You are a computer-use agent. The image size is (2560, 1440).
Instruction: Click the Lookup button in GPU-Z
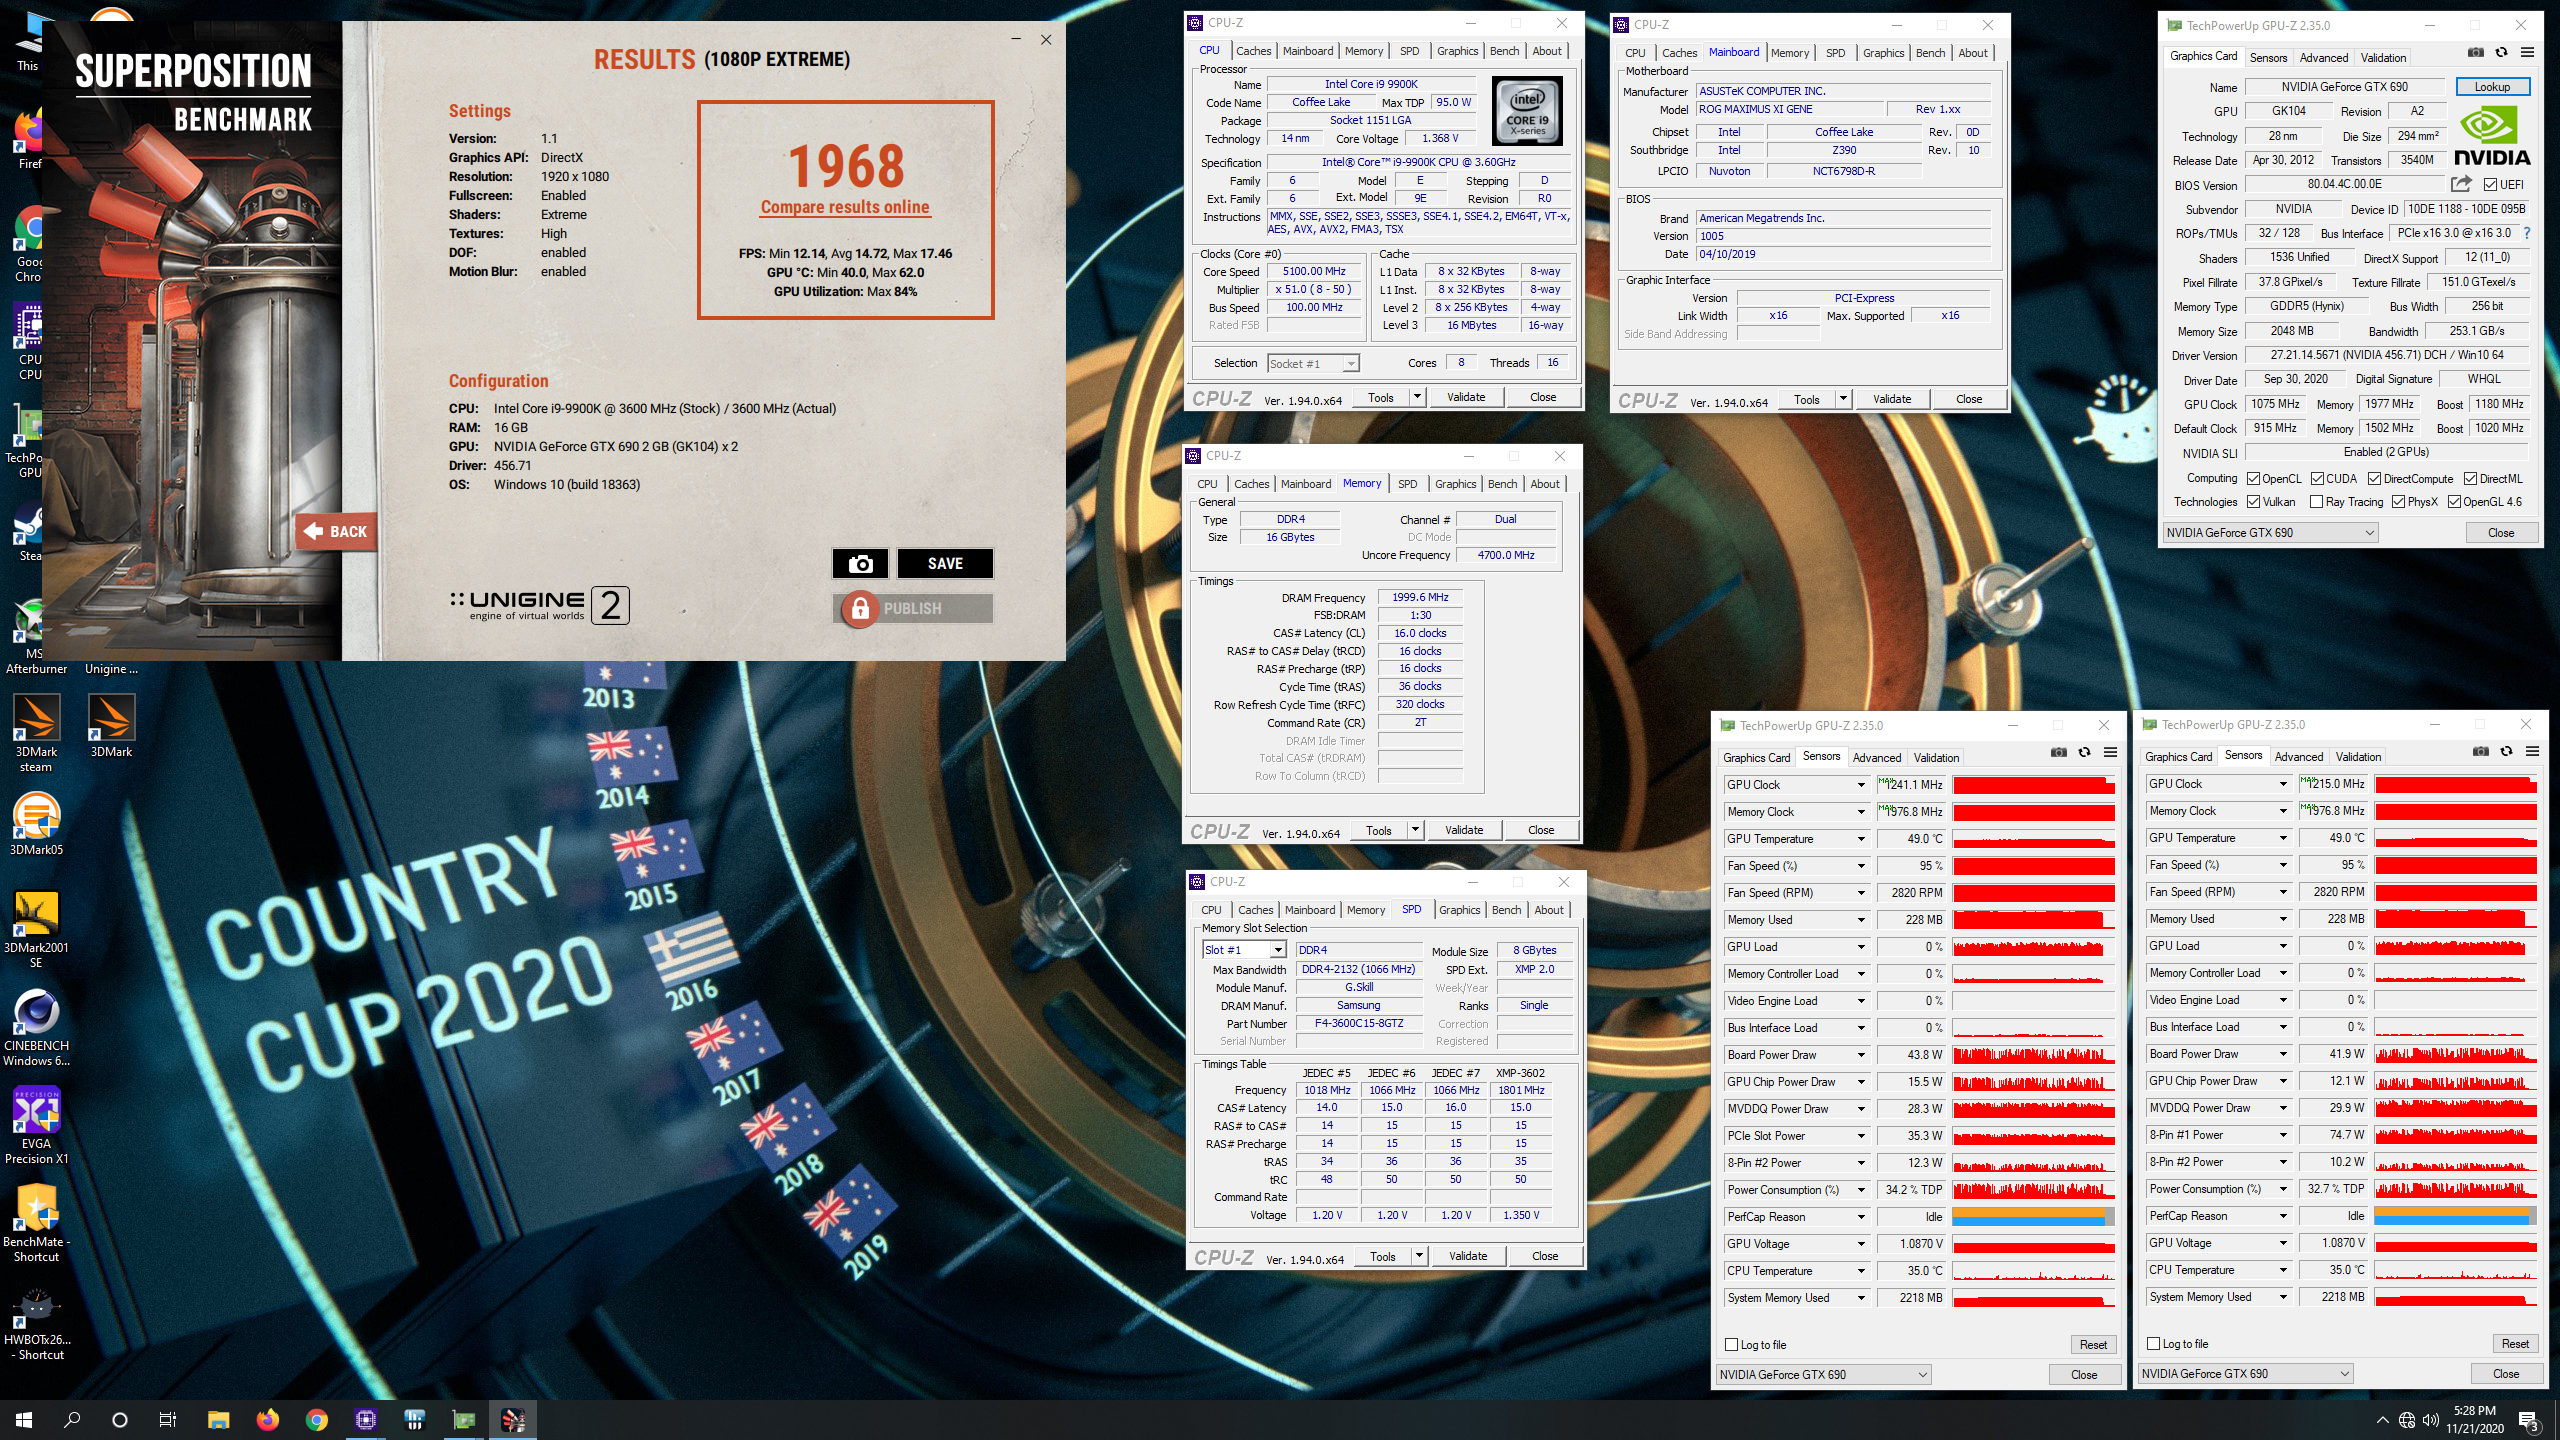[x=2492, y=87]
